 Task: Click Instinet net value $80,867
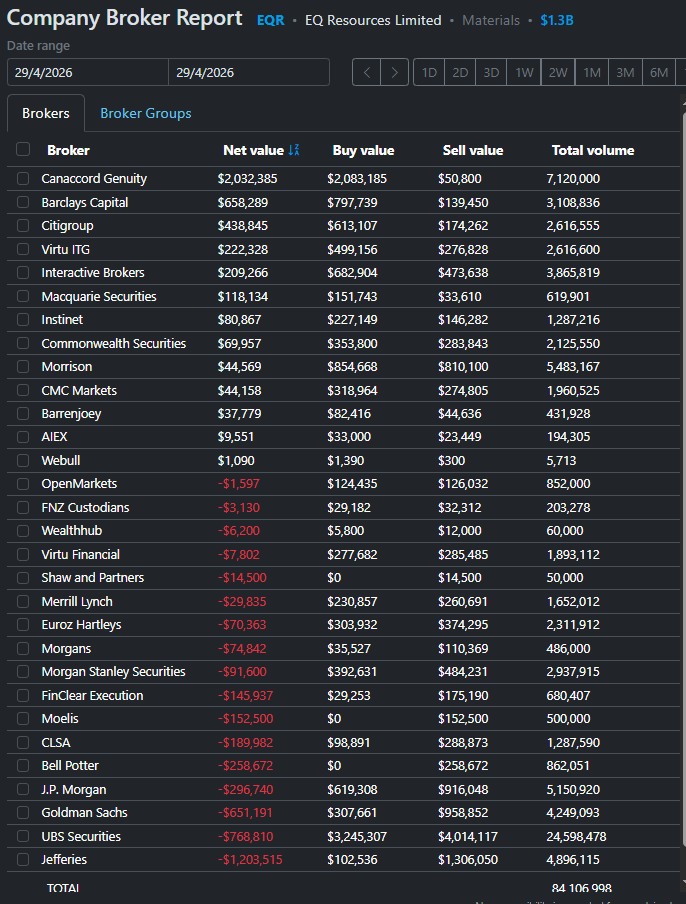[239, 319]
